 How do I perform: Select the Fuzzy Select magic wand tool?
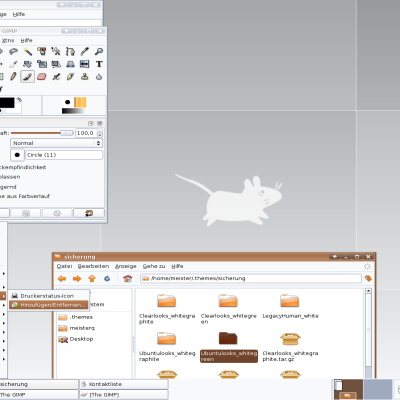28,51
